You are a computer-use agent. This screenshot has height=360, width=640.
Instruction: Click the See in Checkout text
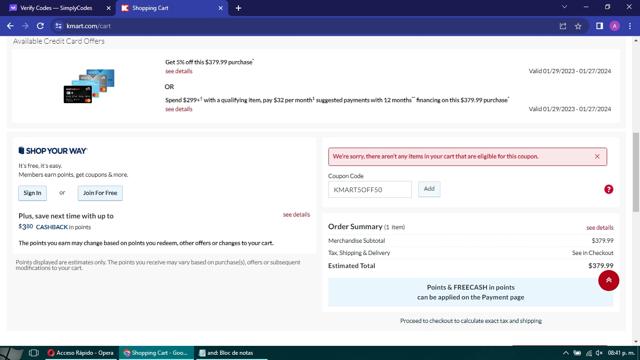(x=592, y=253)
